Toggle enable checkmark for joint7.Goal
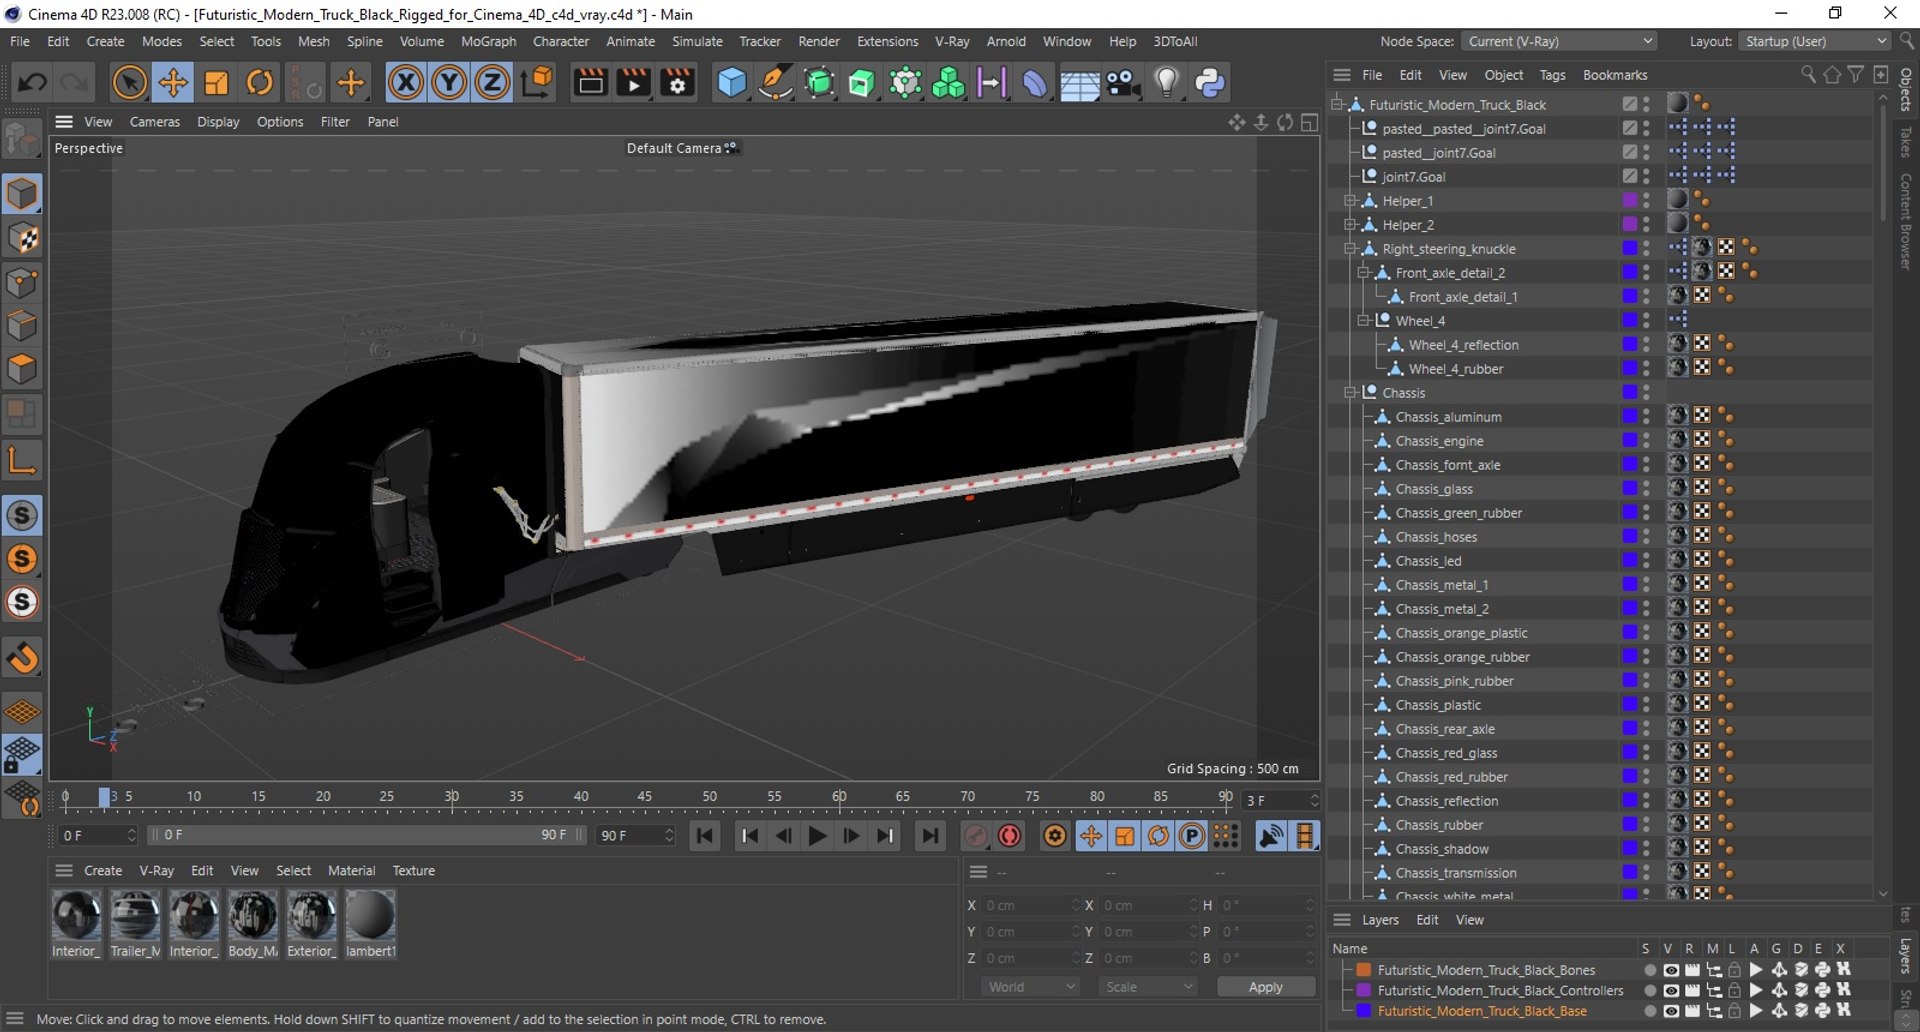The image size is (1920, 1032). tap(1630, 177)
